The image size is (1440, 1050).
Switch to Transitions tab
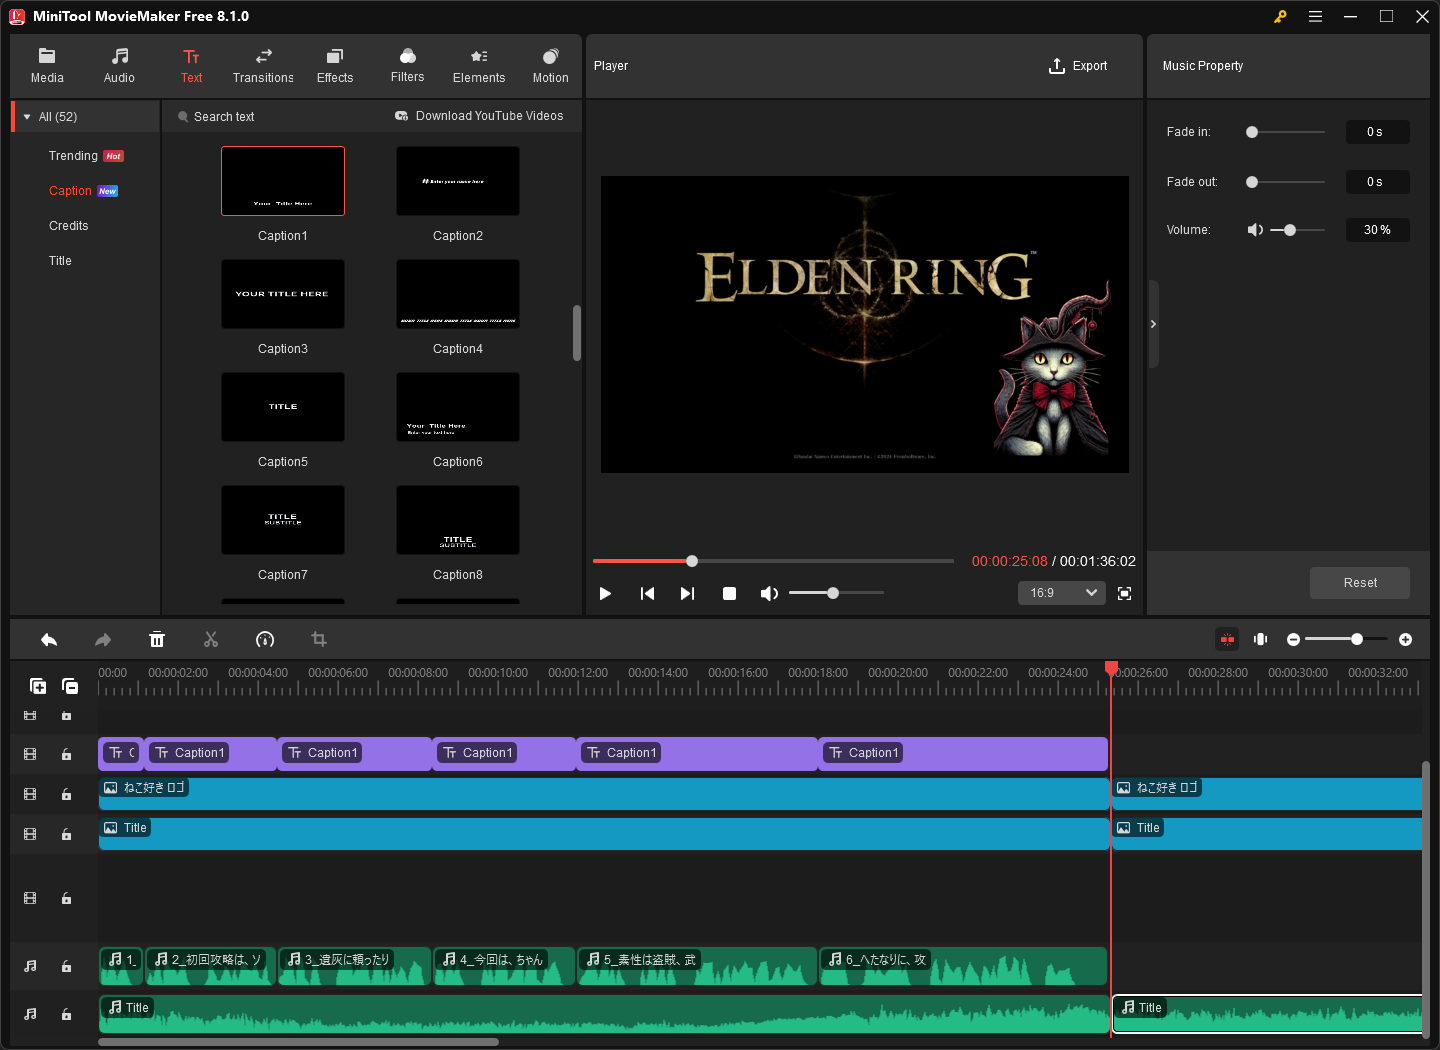(263, 66)
